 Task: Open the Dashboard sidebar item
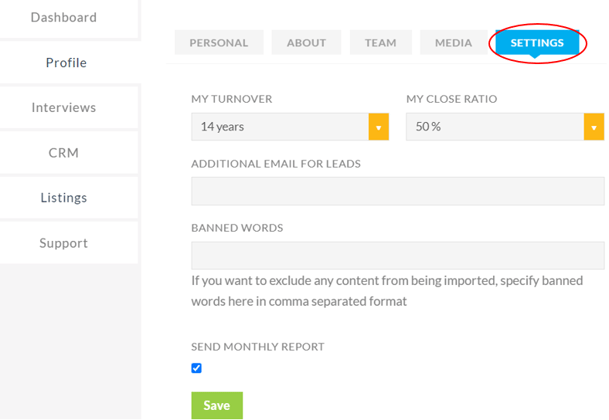point(69,18)
